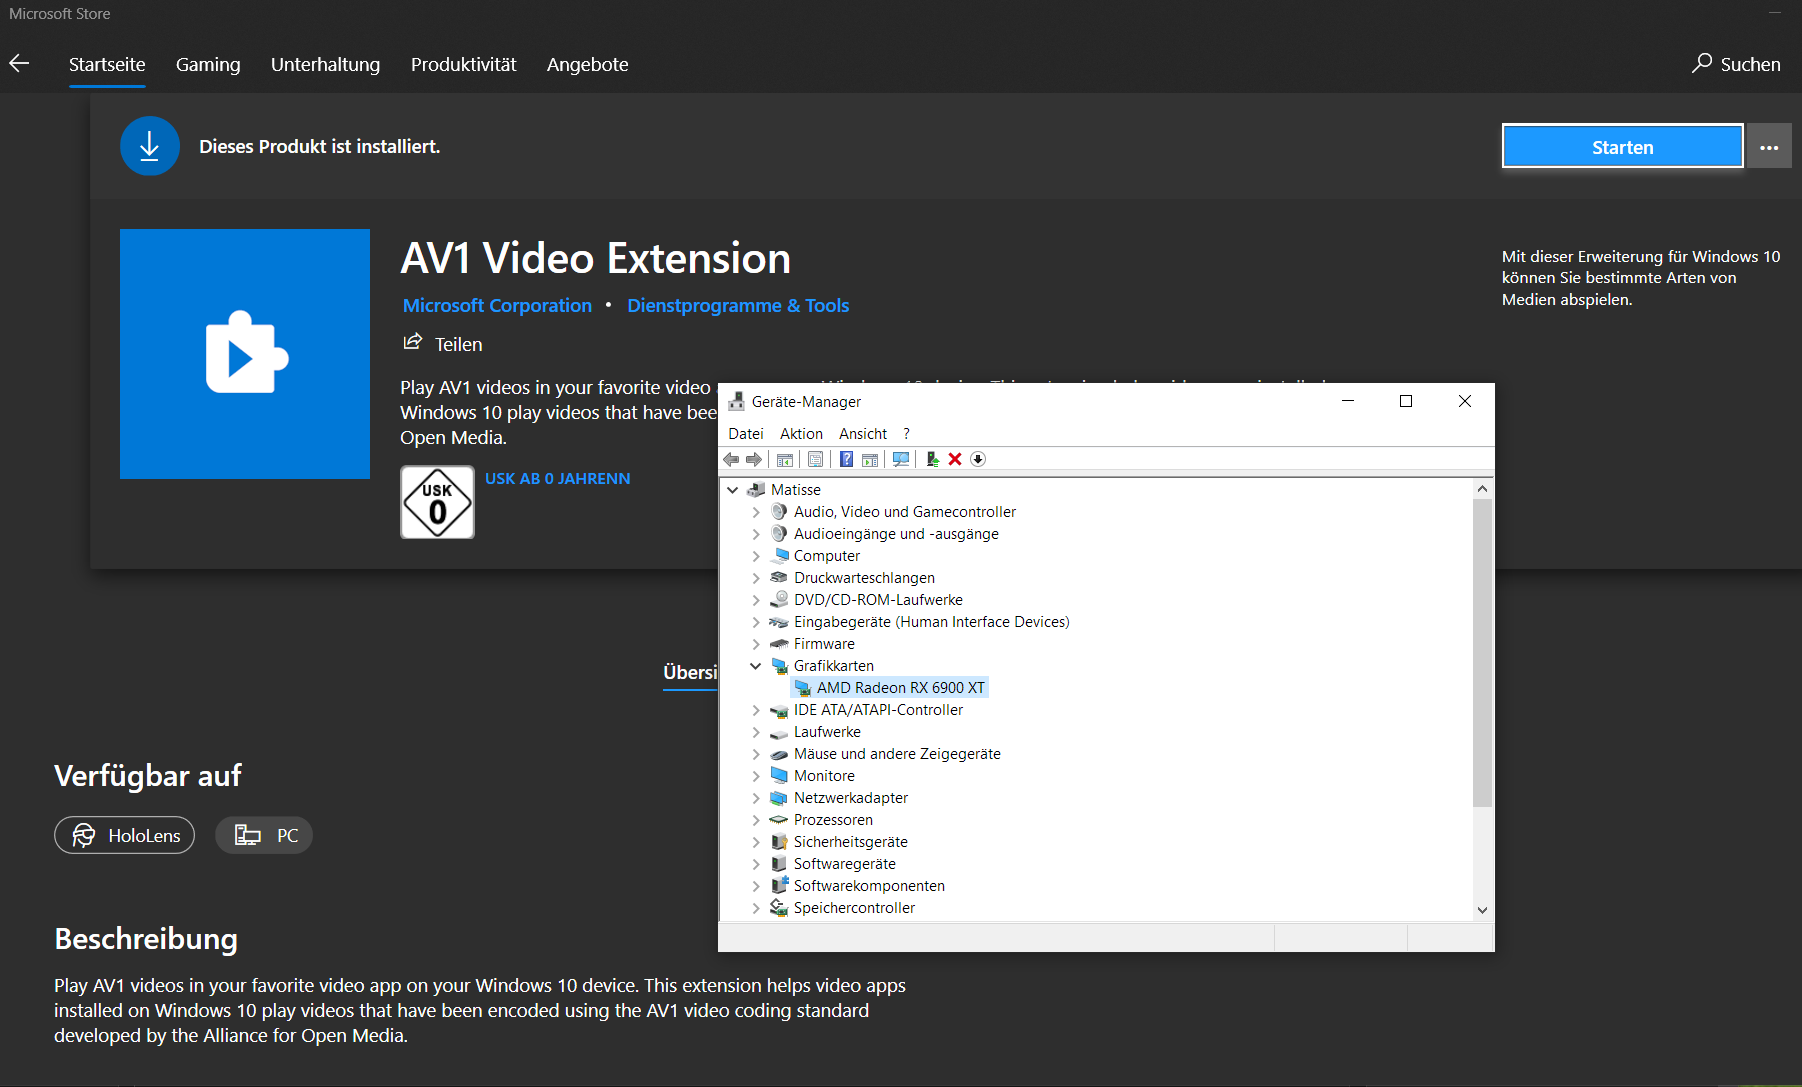1802x1087 pixels.
Task: Switch to Unterhaltung tab
Action: click(x=325, y=64)
